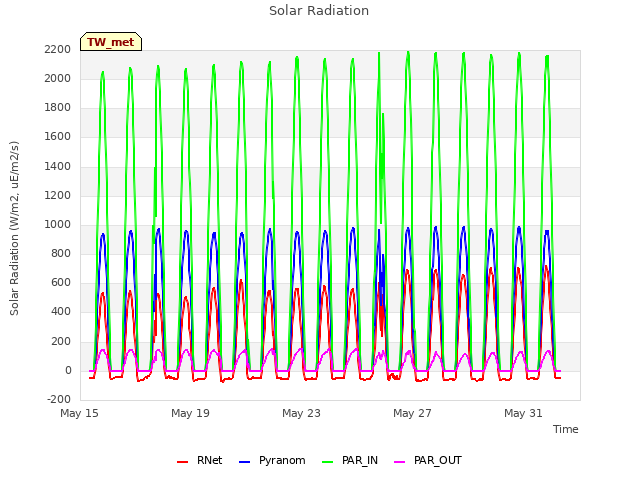Click the TW_met annotation label
The height and width of the screenshot is (480, 640).
click(x=111, y=42)
